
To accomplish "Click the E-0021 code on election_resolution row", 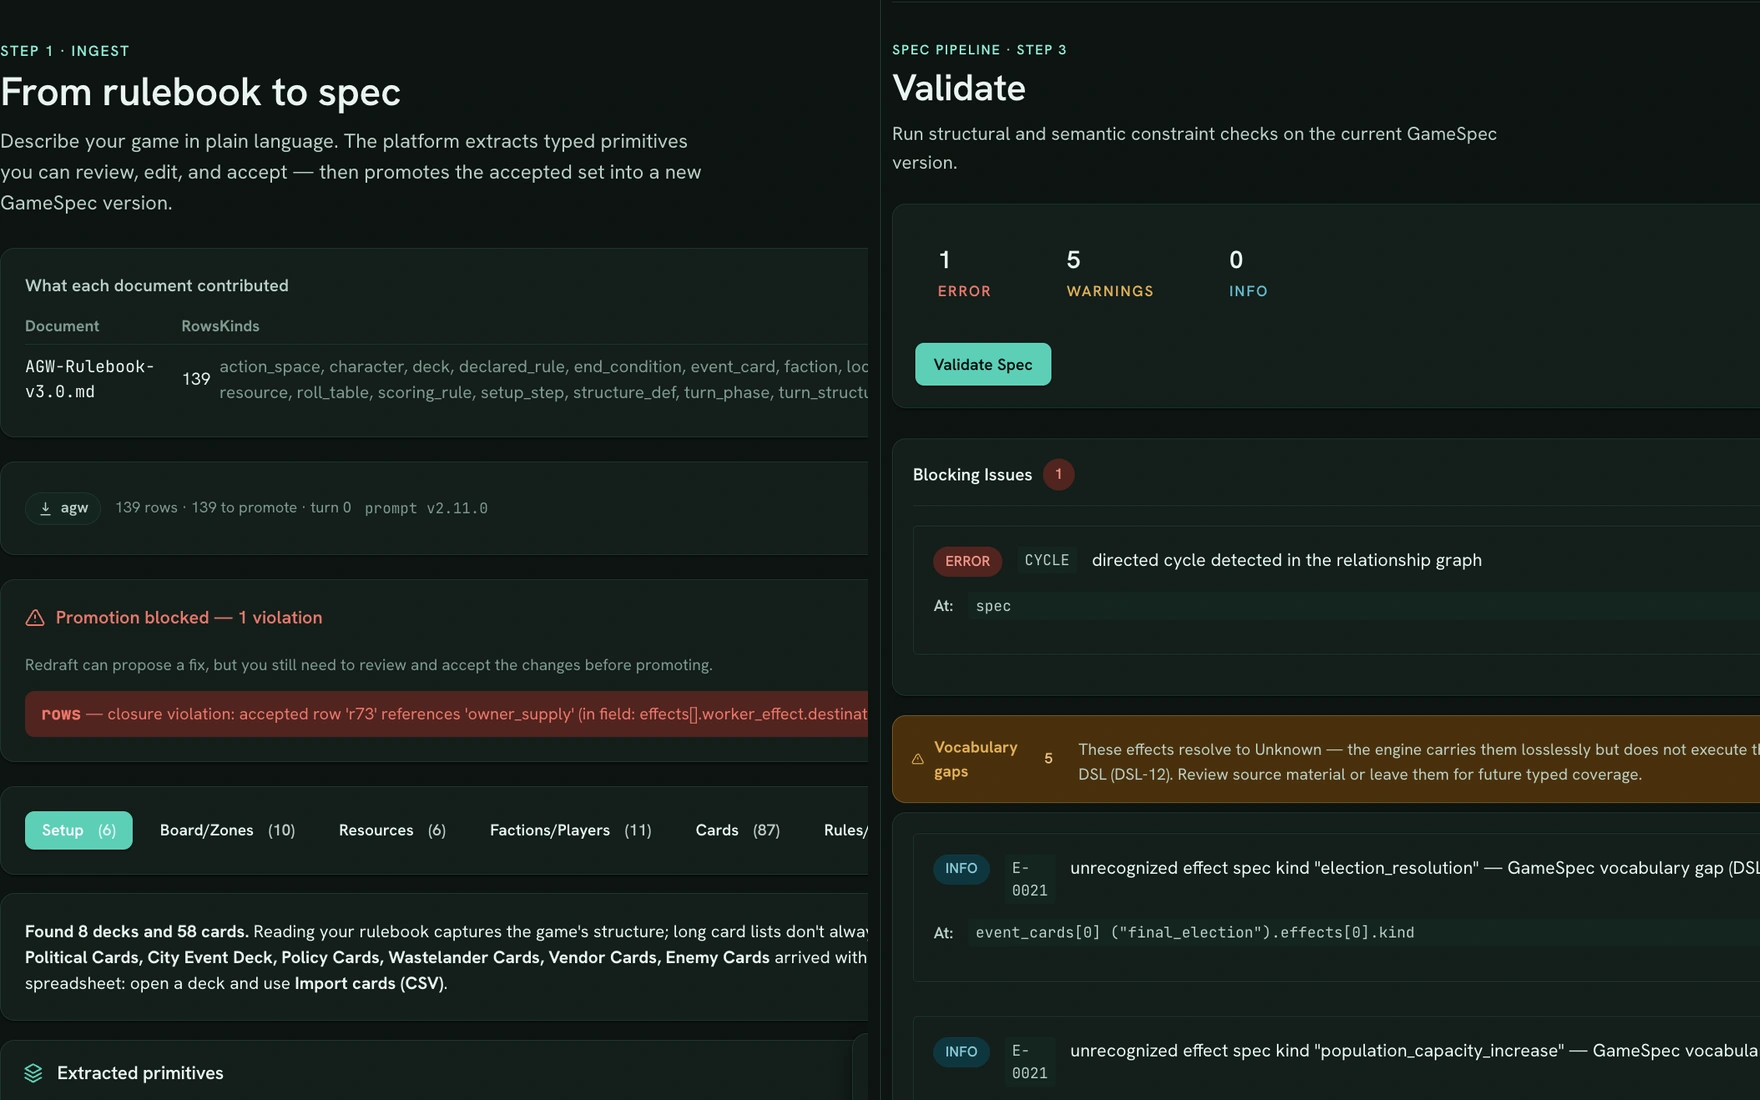I will 1029,879.
